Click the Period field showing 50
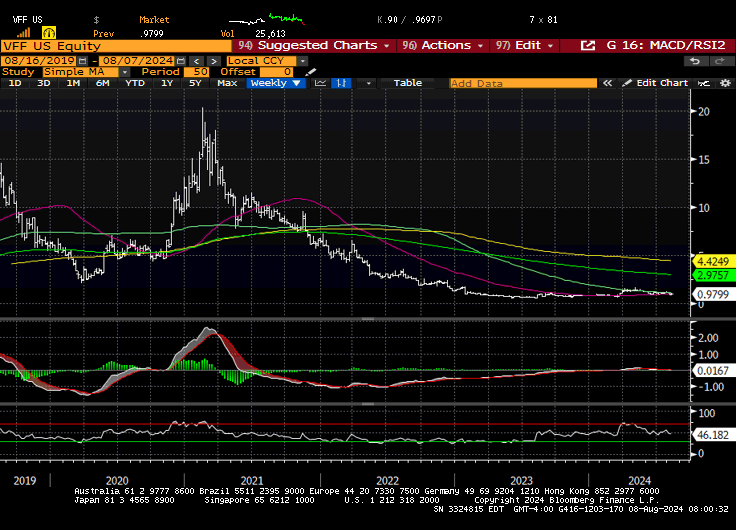The image size is (736, 530). point(197,72)
